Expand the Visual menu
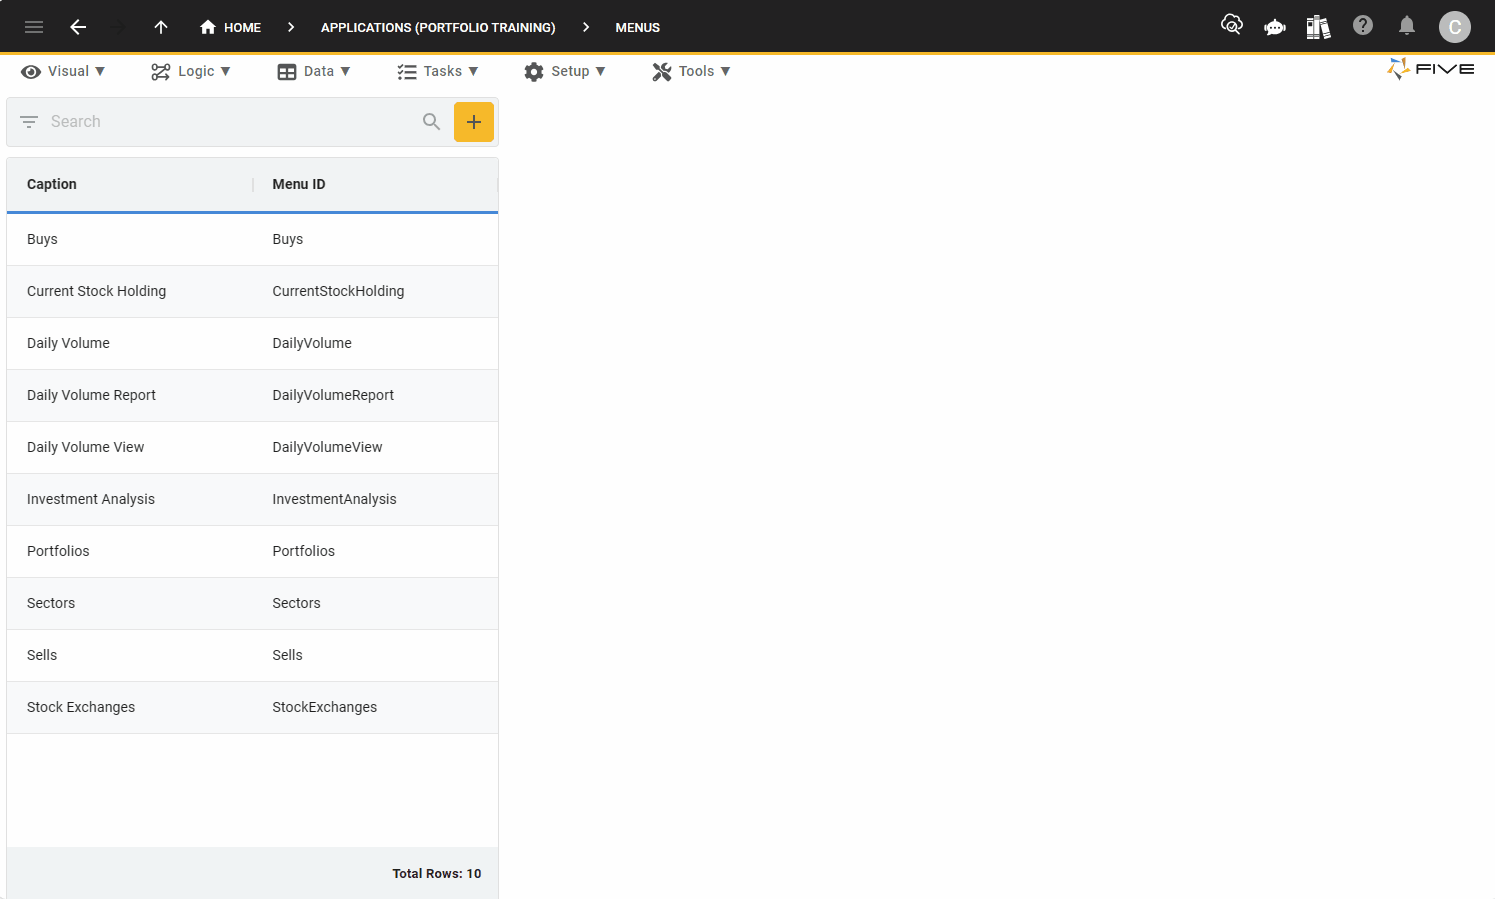Screen dimensions: 1495x899 point(63,71)
